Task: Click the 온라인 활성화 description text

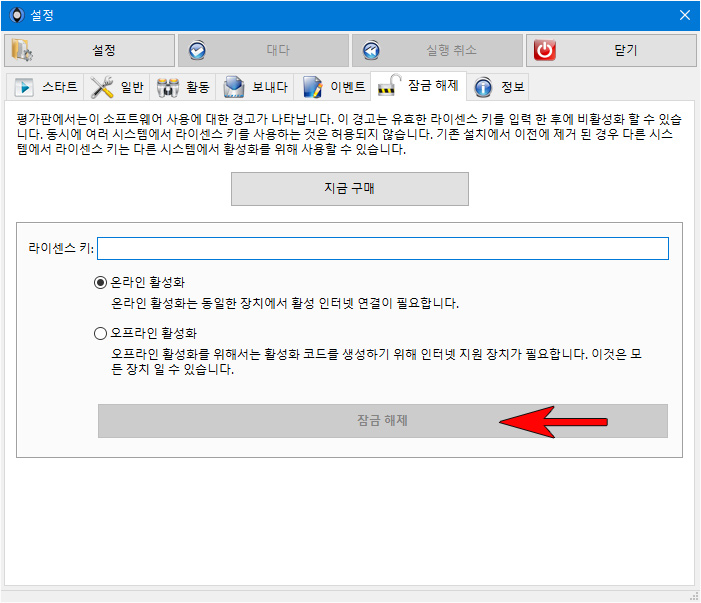Action: pos(285,304)
